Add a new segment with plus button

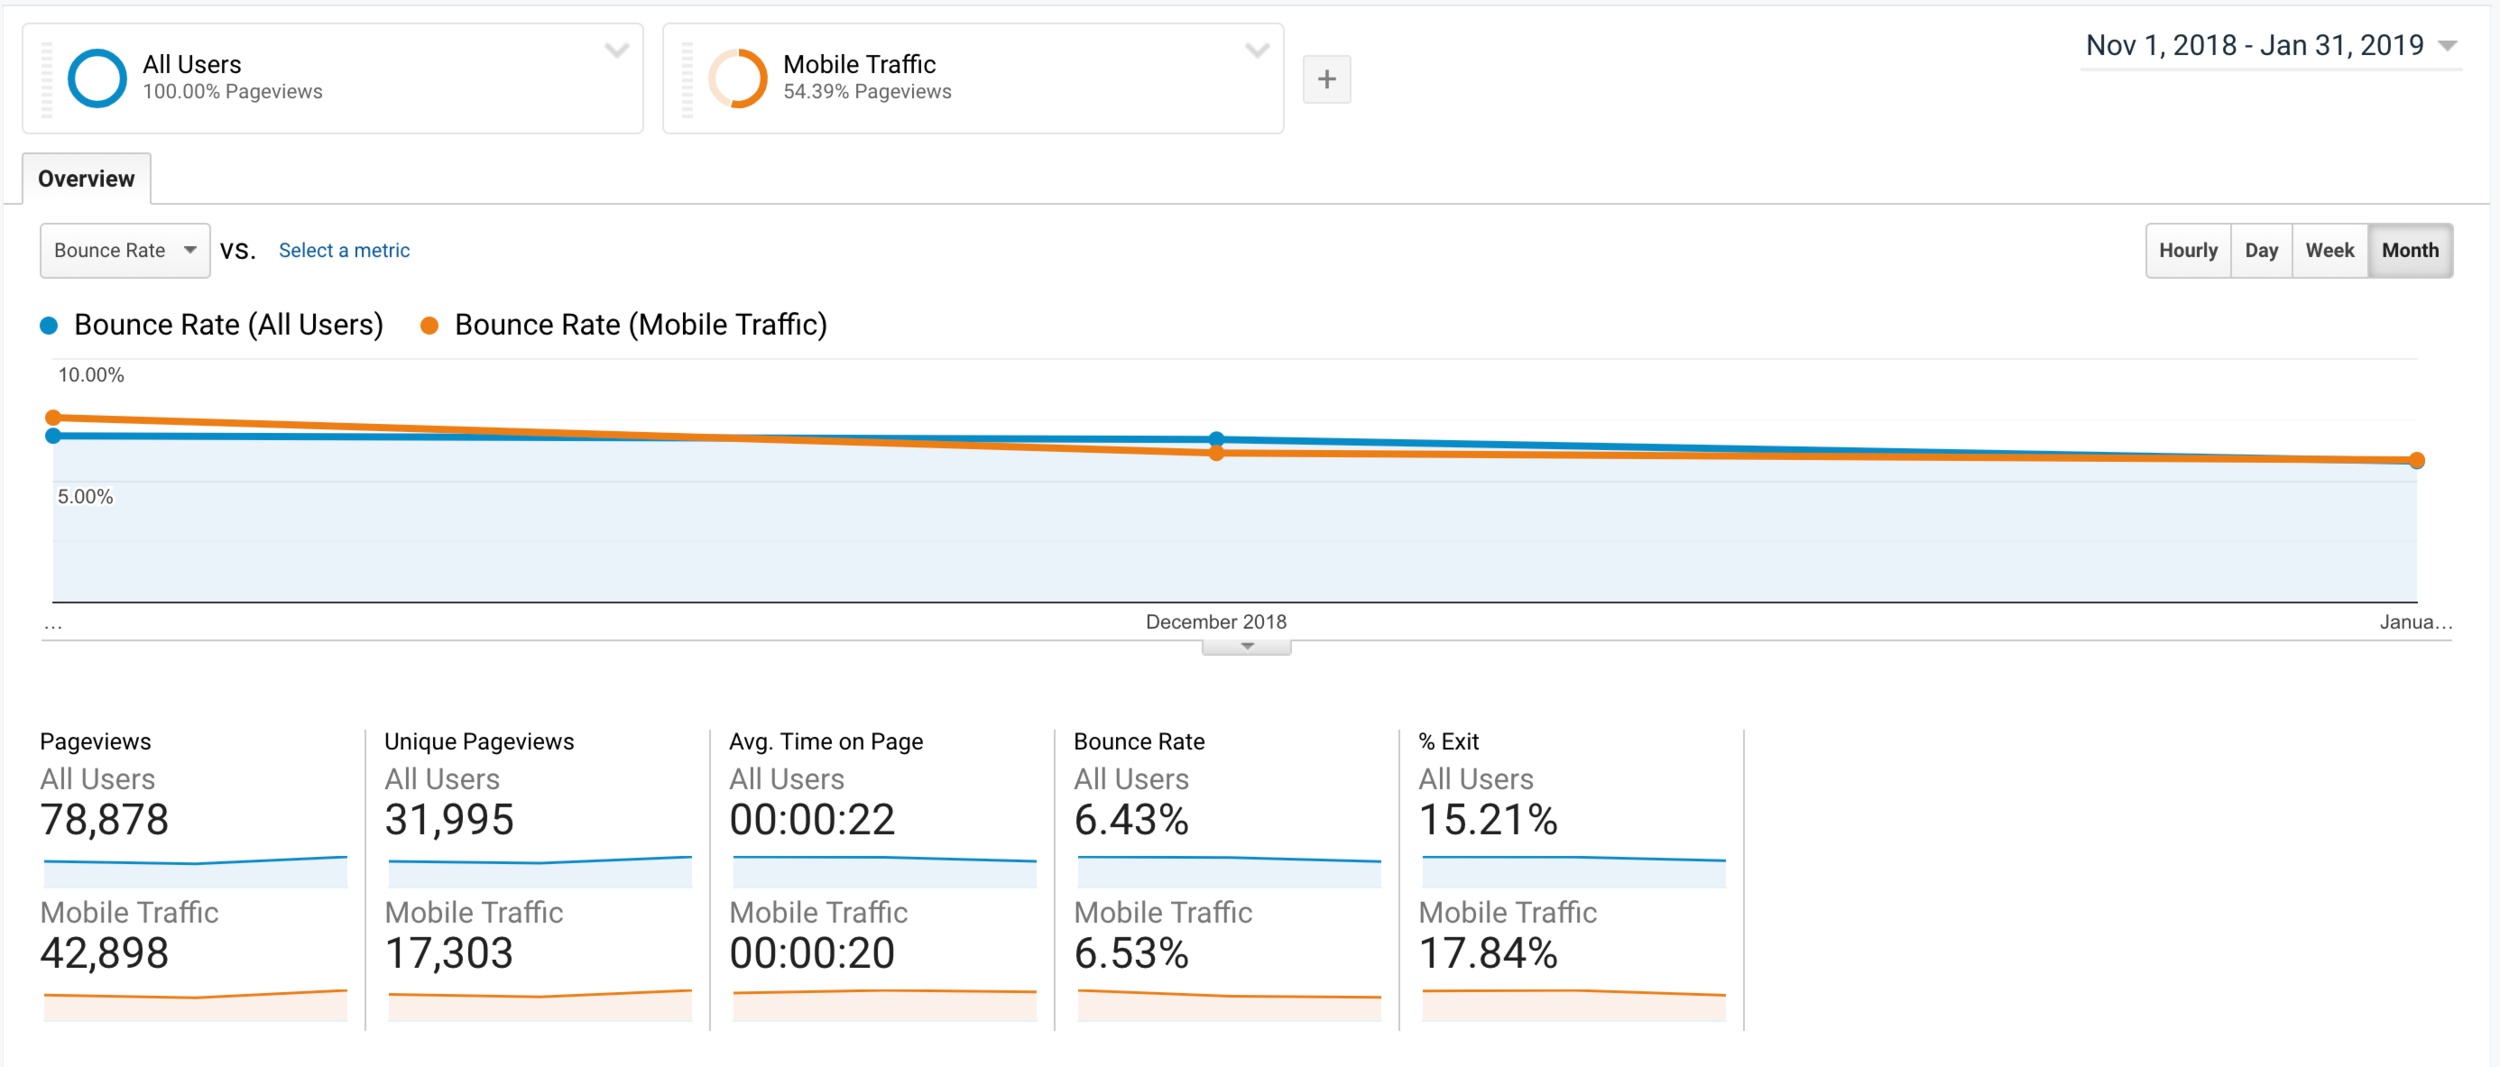(1327, 79)
